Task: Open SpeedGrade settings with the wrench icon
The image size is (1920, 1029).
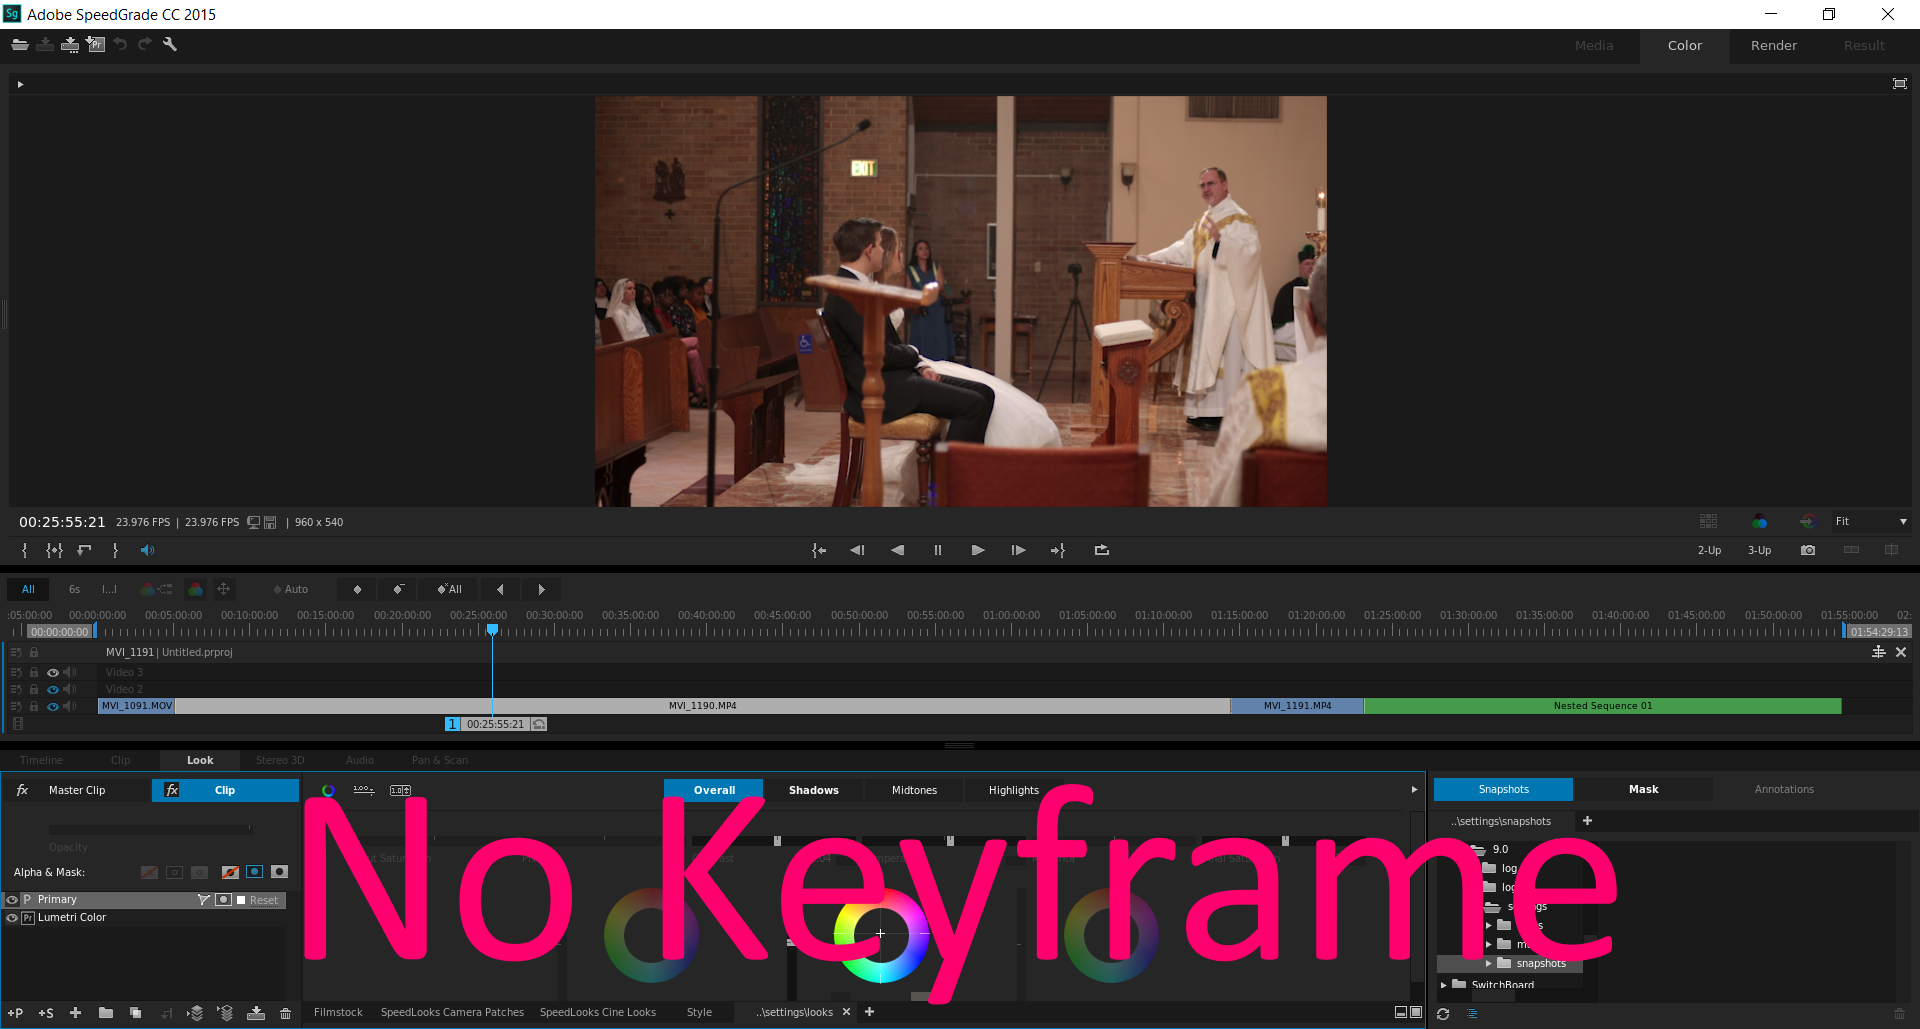Action: click(x=170, y=44)
